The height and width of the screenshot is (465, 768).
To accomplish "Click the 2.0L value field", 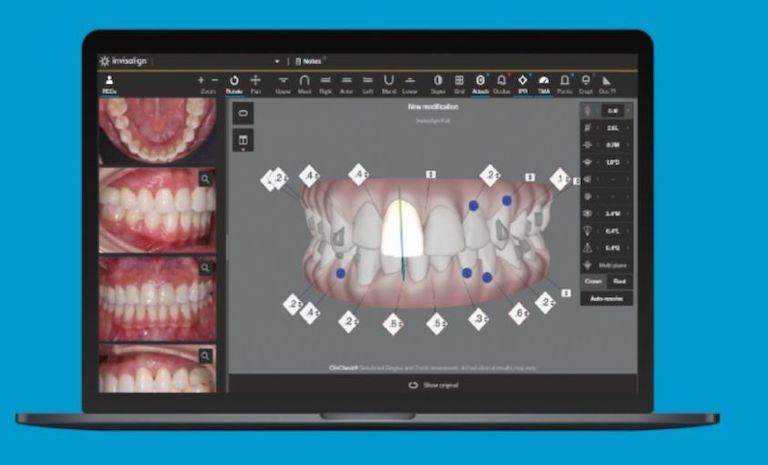I will pyautogui.click(x=613, y=128).
